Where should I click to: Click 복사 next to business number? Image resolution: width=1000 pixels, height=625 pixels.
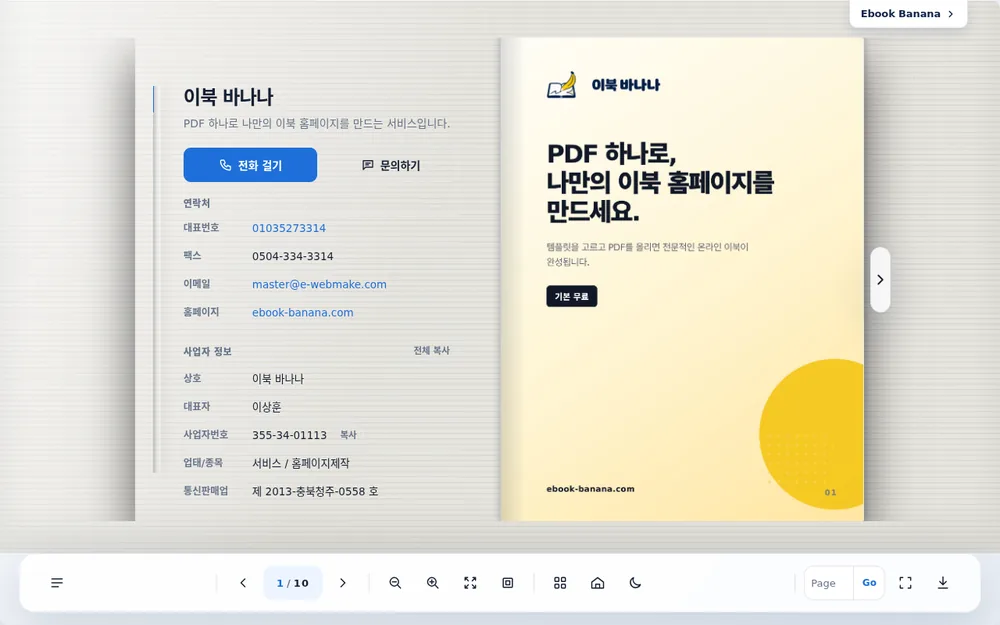348,435
